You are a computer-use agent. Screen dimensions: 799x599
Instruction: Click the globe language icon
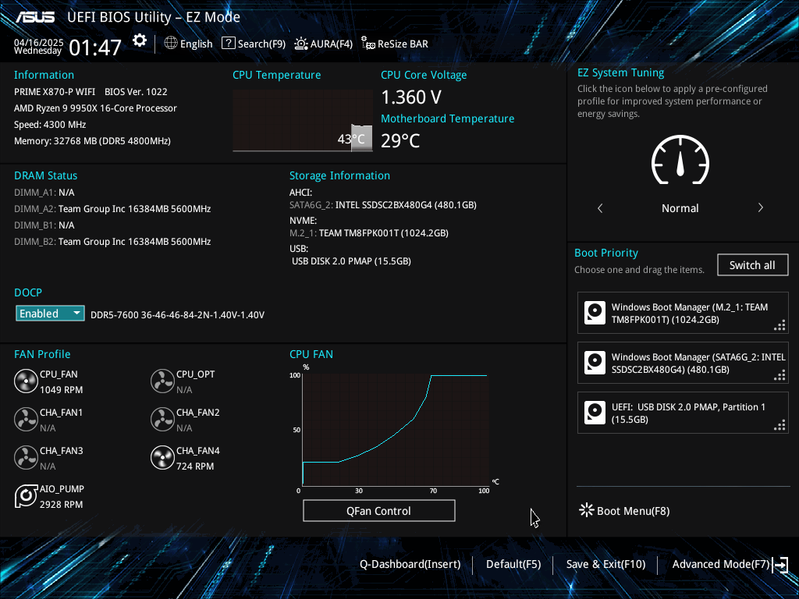point(171,43)
